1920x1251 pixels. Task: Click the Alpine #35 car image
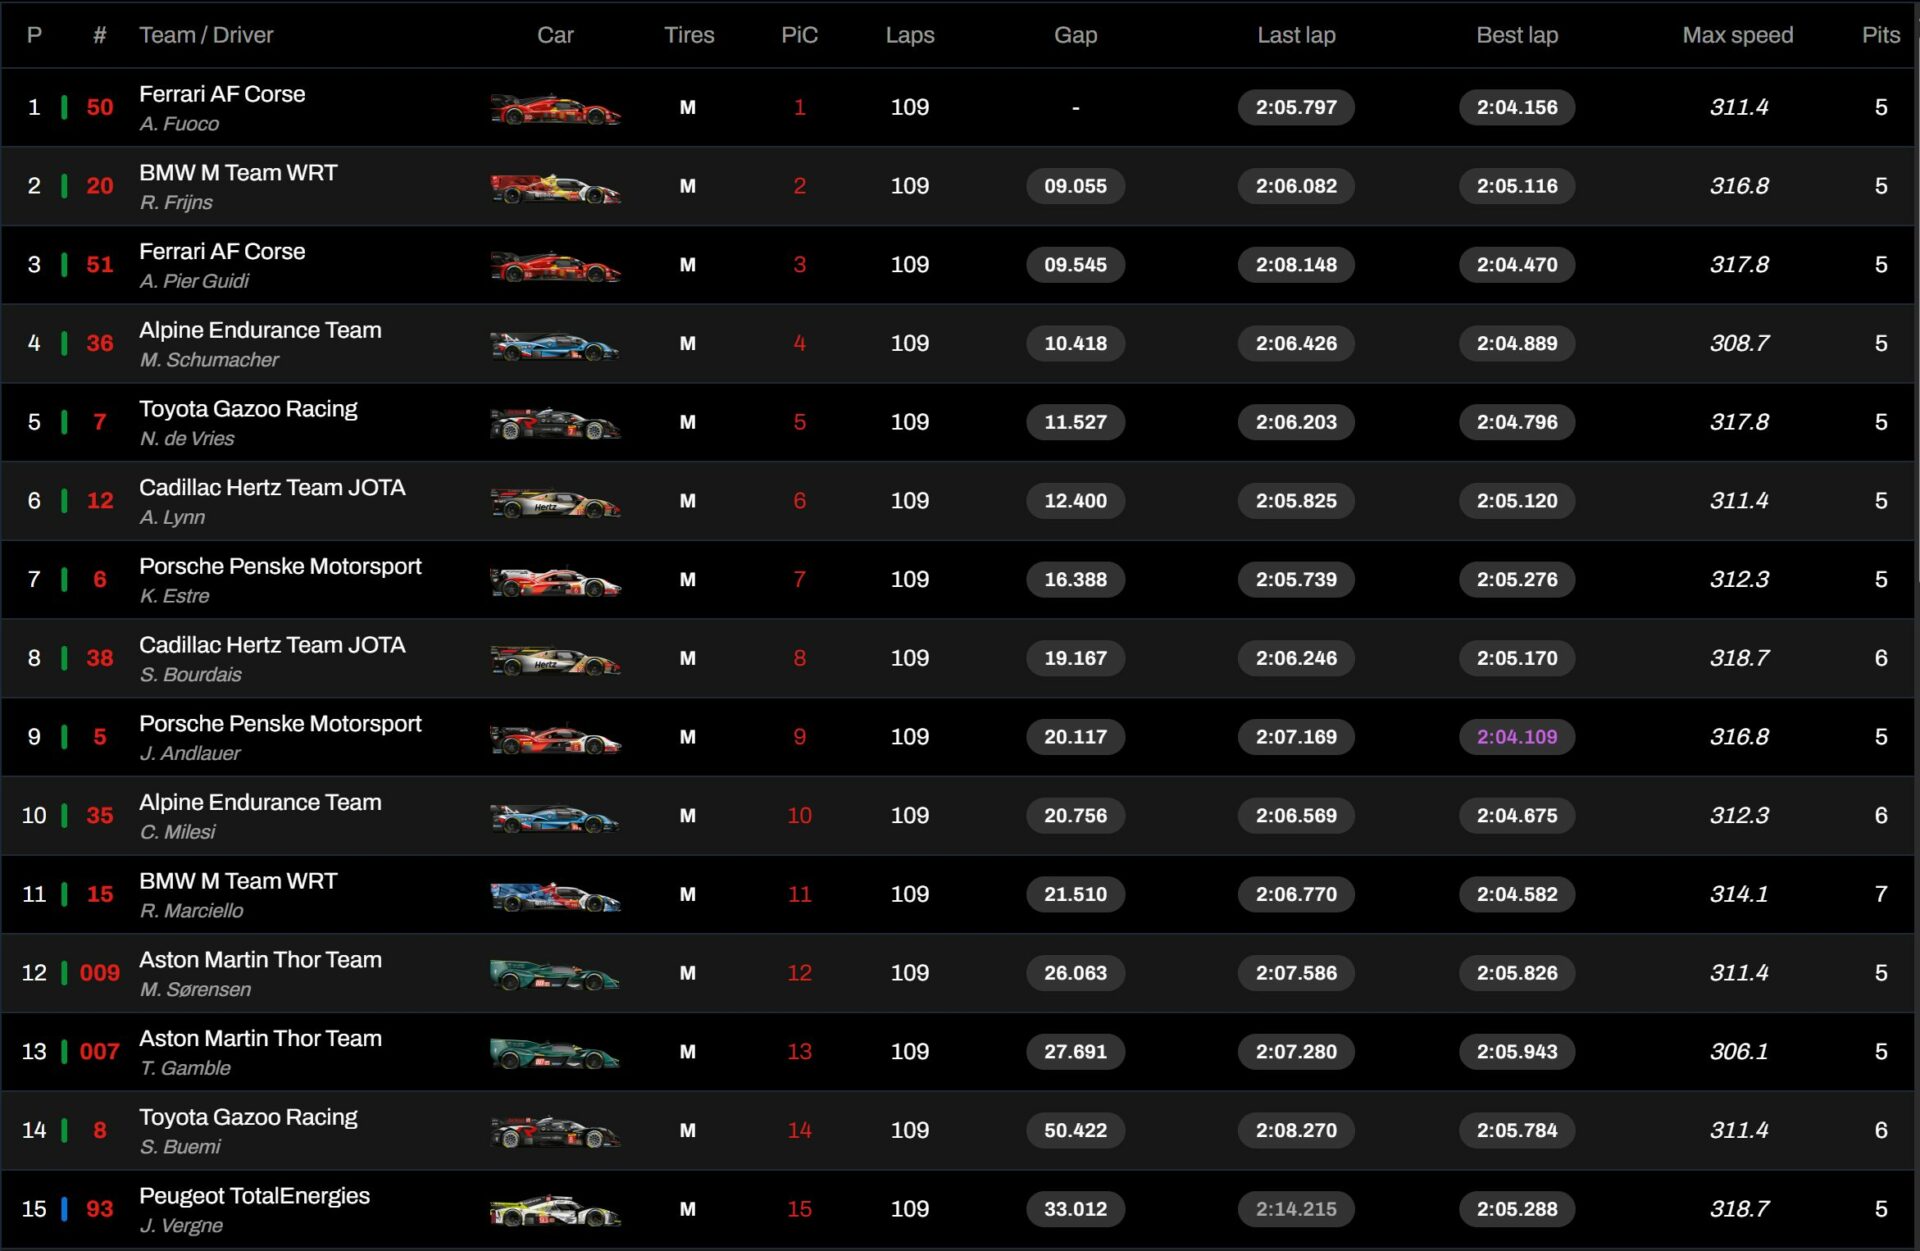point(555,817)
